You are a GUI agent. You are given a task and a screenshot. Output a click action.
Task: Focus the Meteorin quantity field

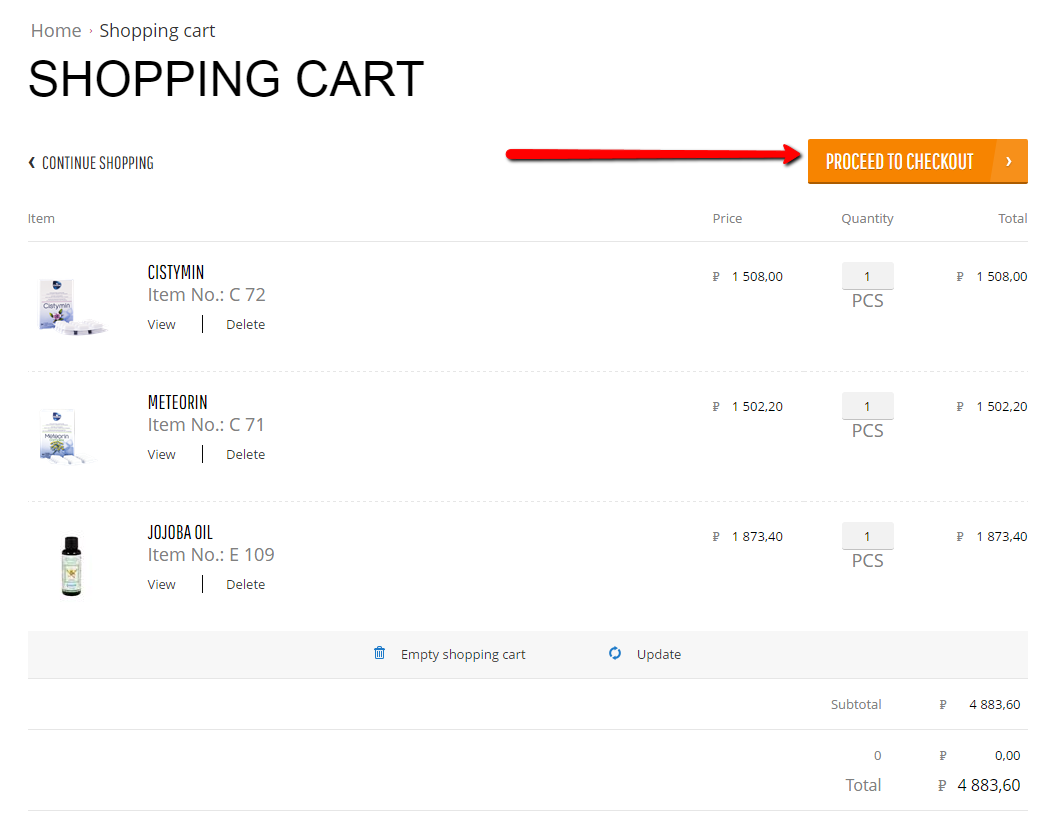pos(867,406)
